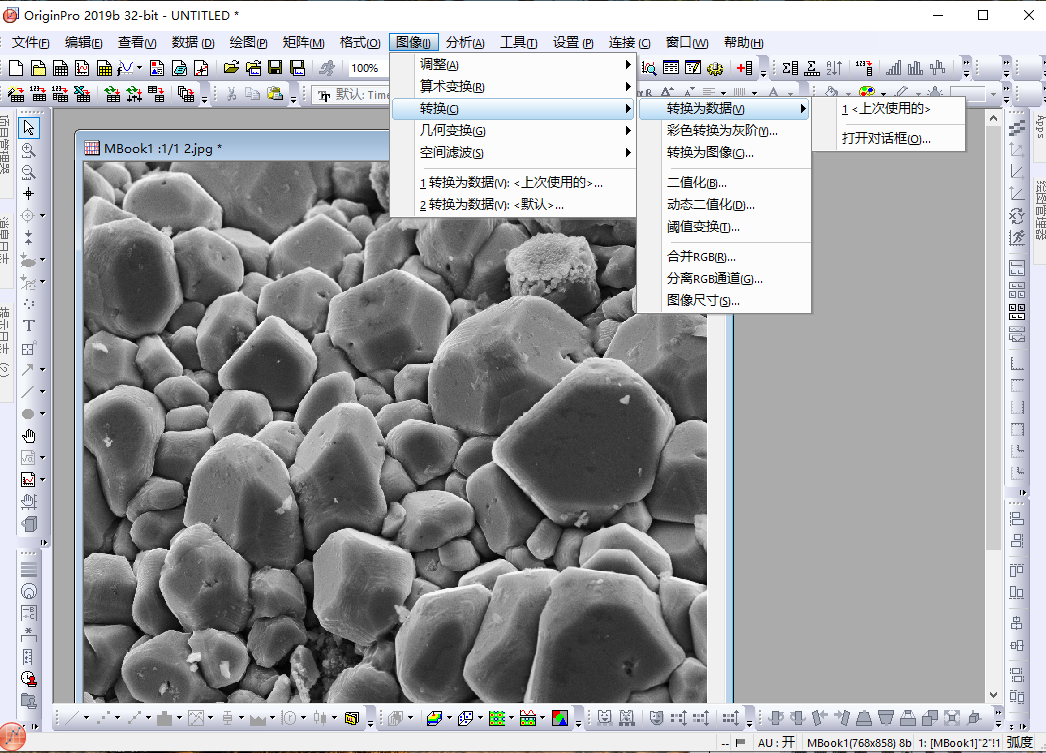Click the Save project floppy icon
Viewport: 1046px width, 753px height.
[x=275, y=68]
